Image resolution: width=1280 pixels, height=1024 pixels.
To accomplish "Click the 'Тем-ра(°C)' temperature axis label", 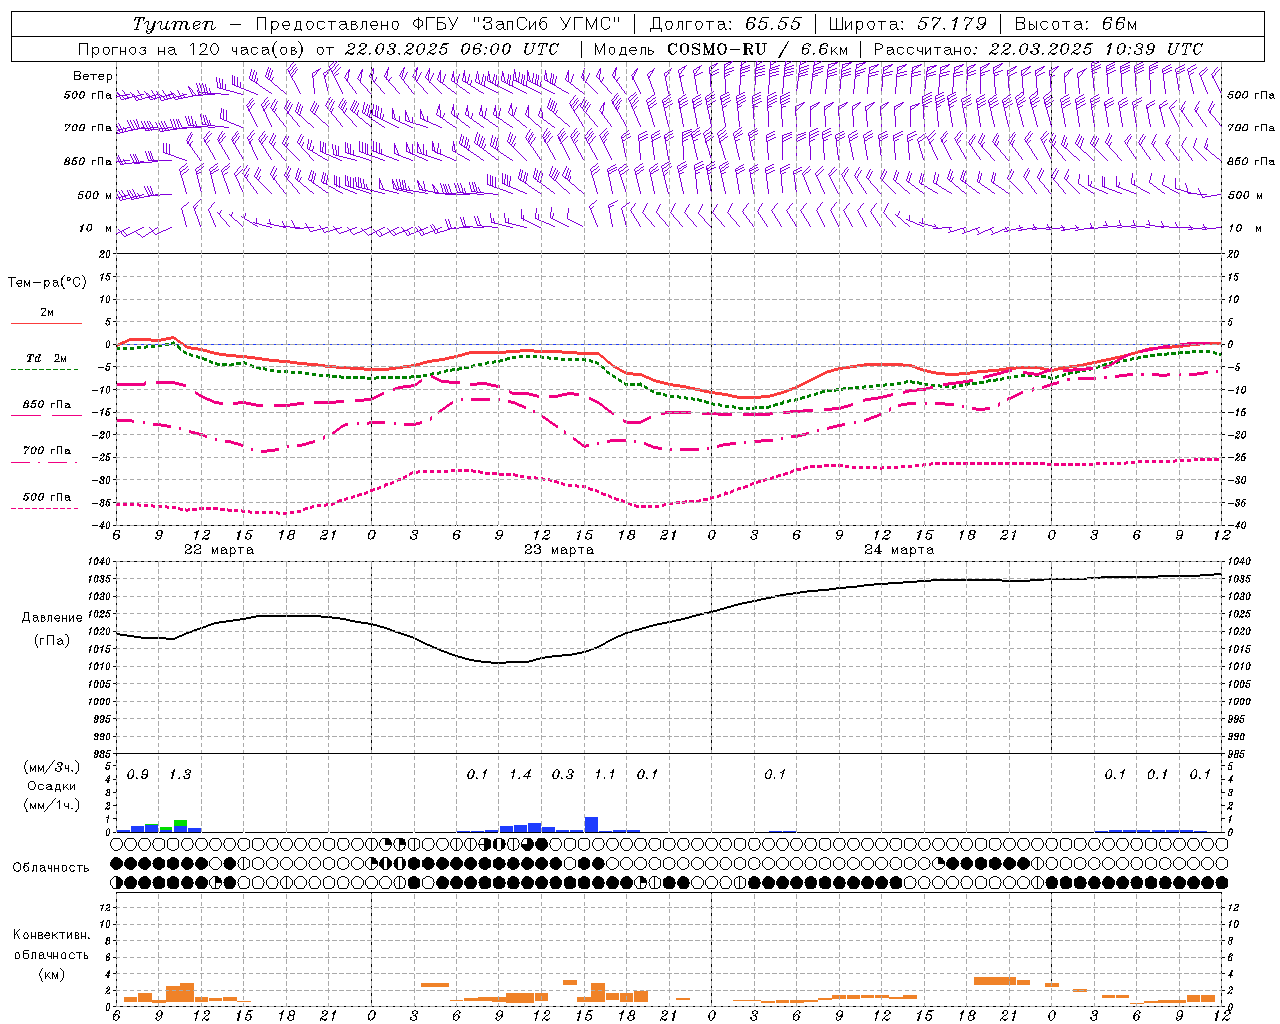I will tap(47, 283).
